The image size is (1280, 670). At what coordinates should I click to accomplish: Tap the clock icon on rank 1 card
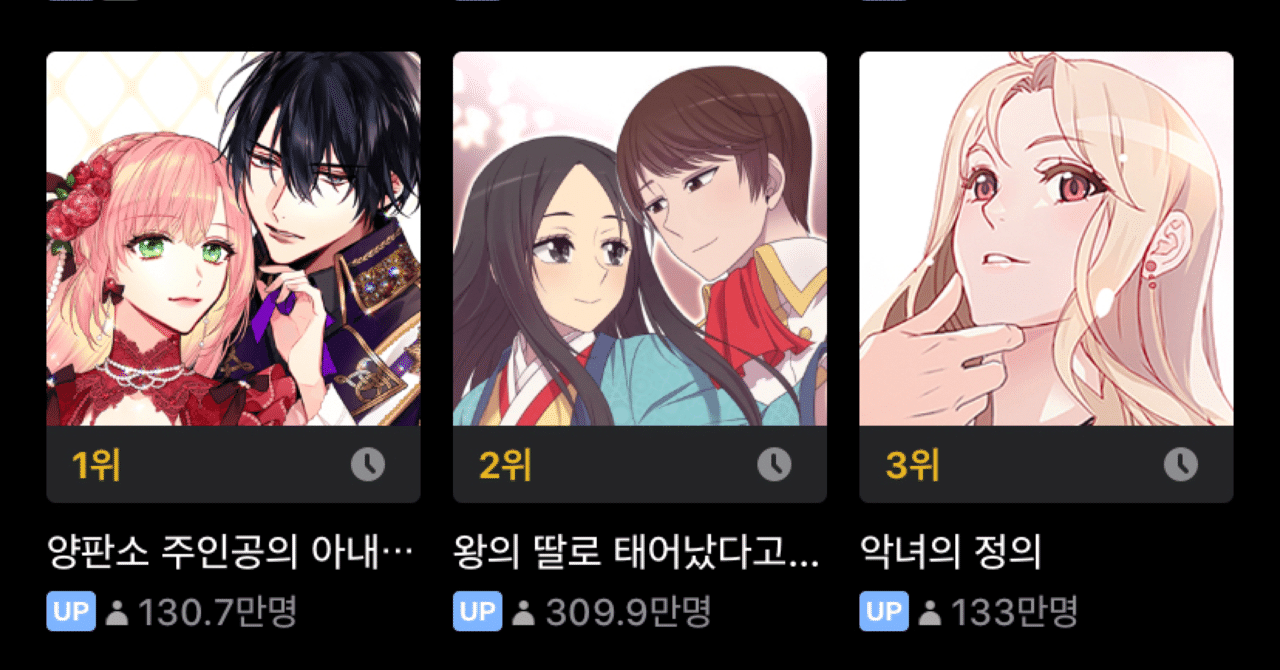pos(368,464)
